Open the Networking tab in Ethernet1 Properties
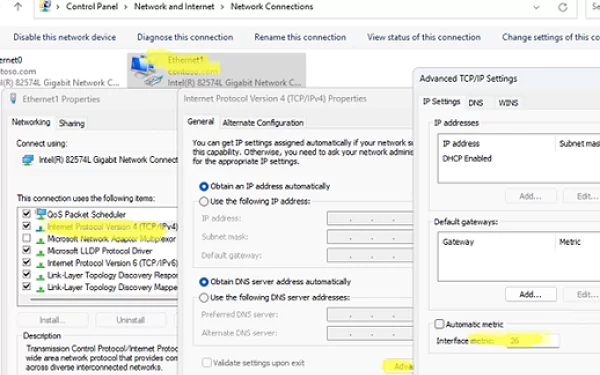 [x=31, y=122]
